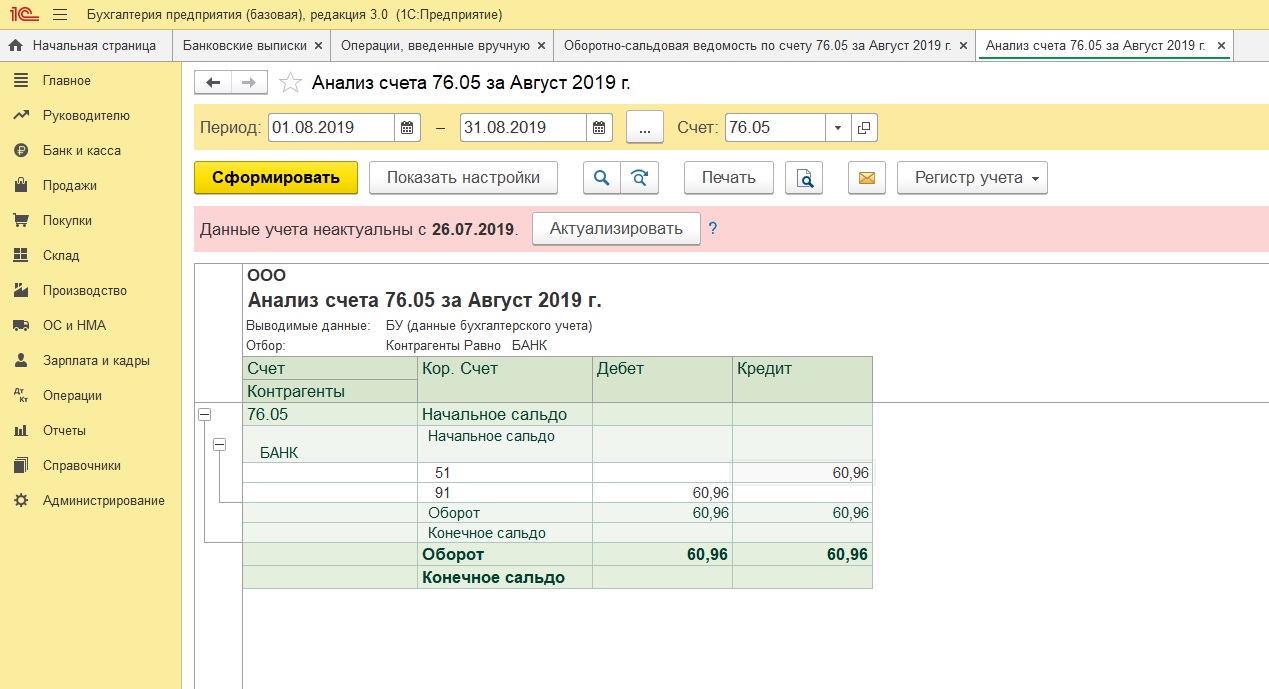Close the Операции, введенные вручную tab
Viewport: 1269px width, 689px height.
(x=542, y=45)
